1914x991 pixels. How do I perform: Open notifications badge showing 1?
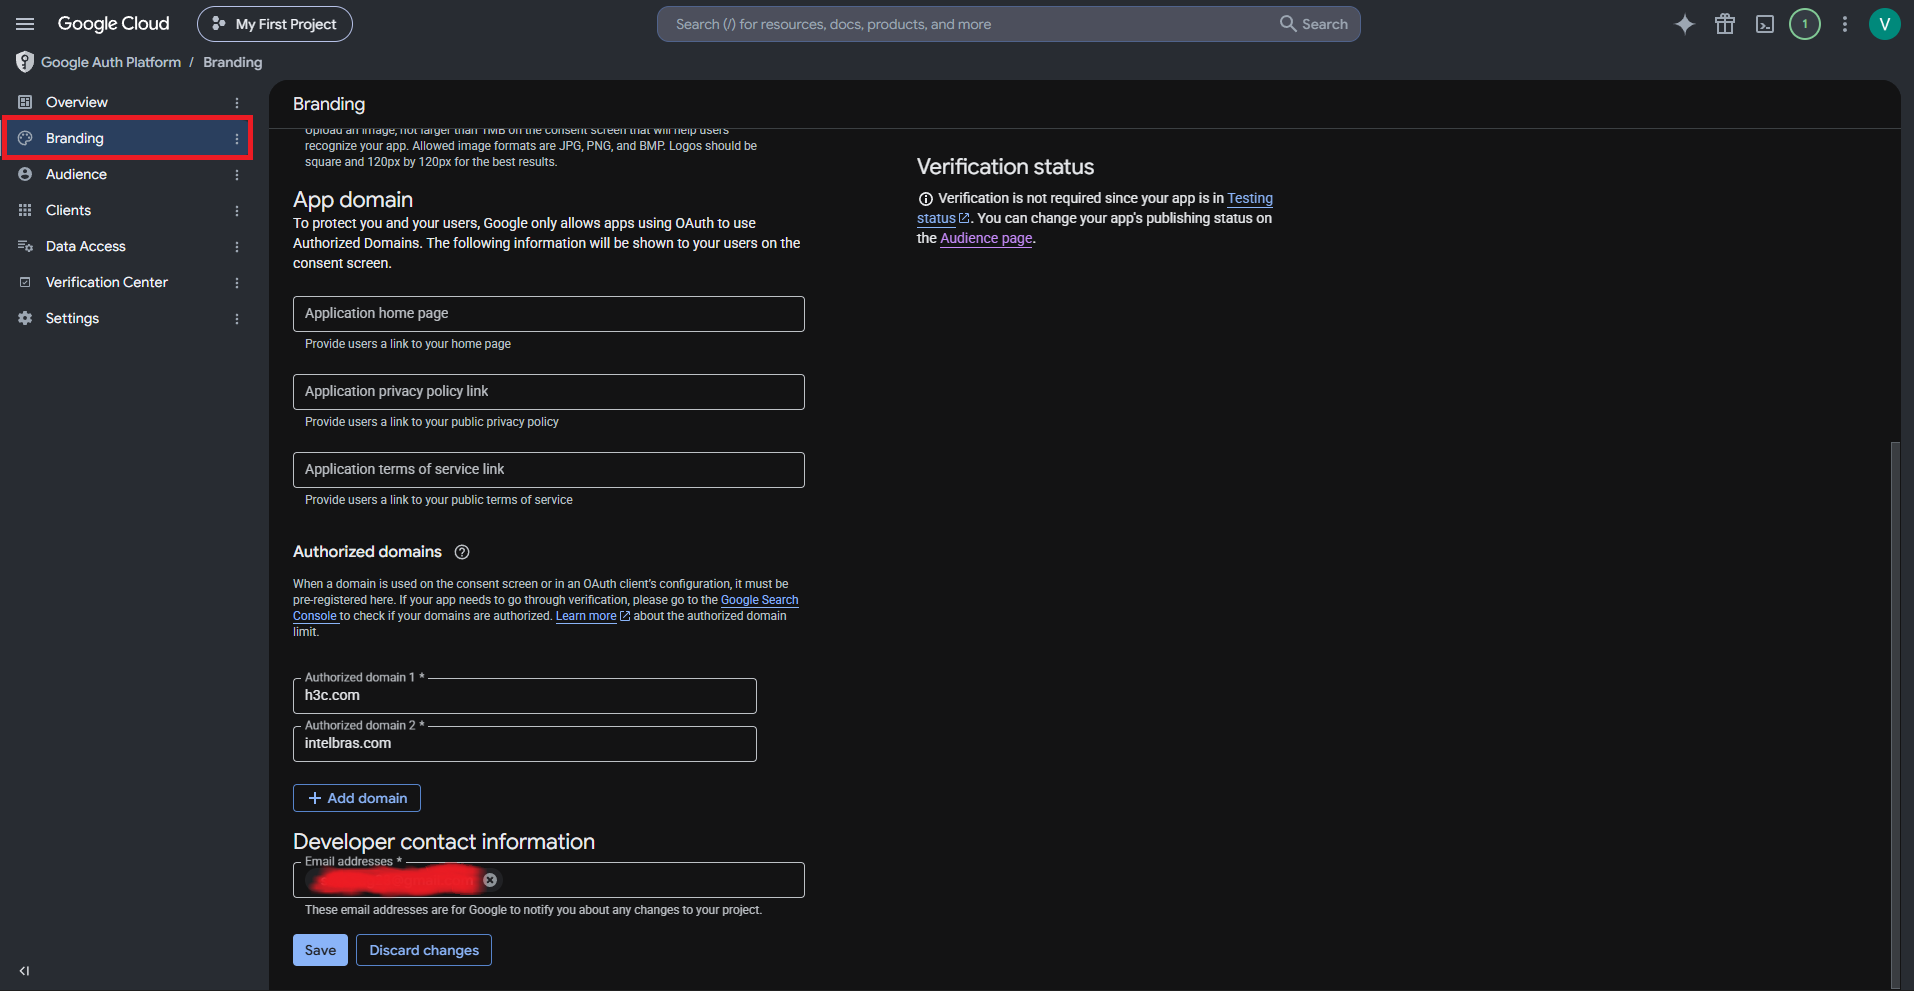[1805, 24]
